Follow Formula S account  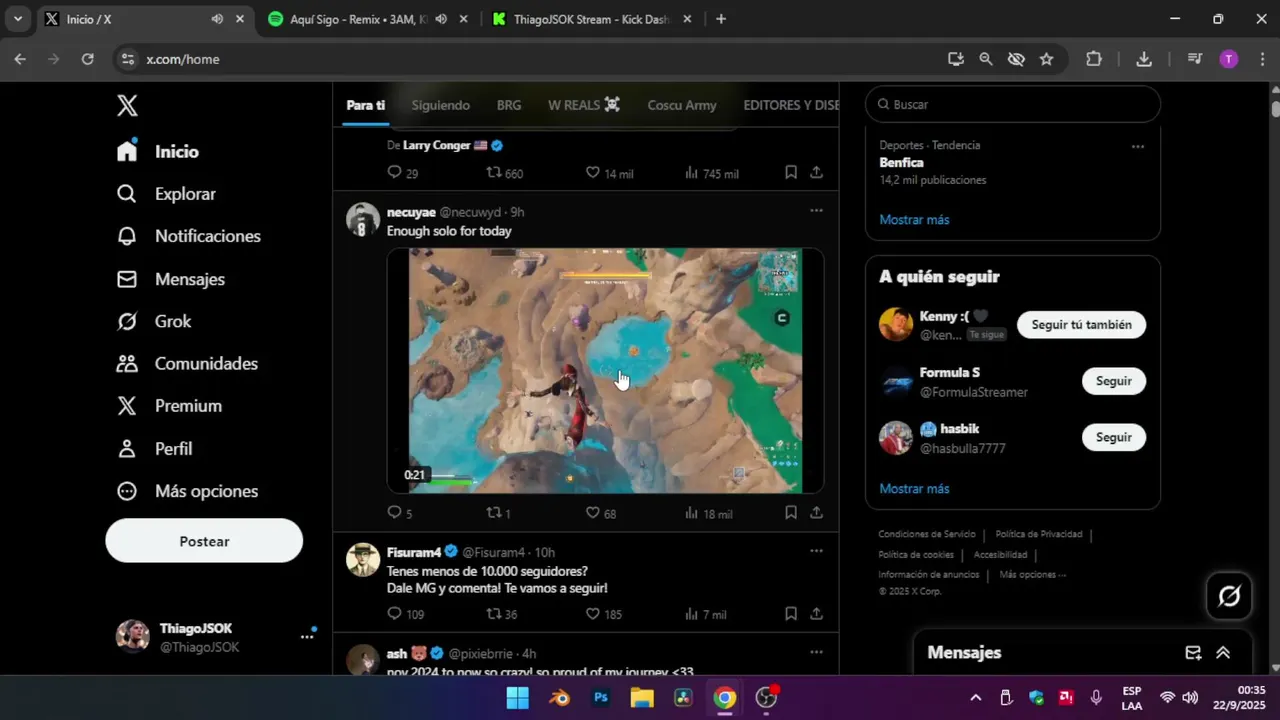pos(1113,381)
